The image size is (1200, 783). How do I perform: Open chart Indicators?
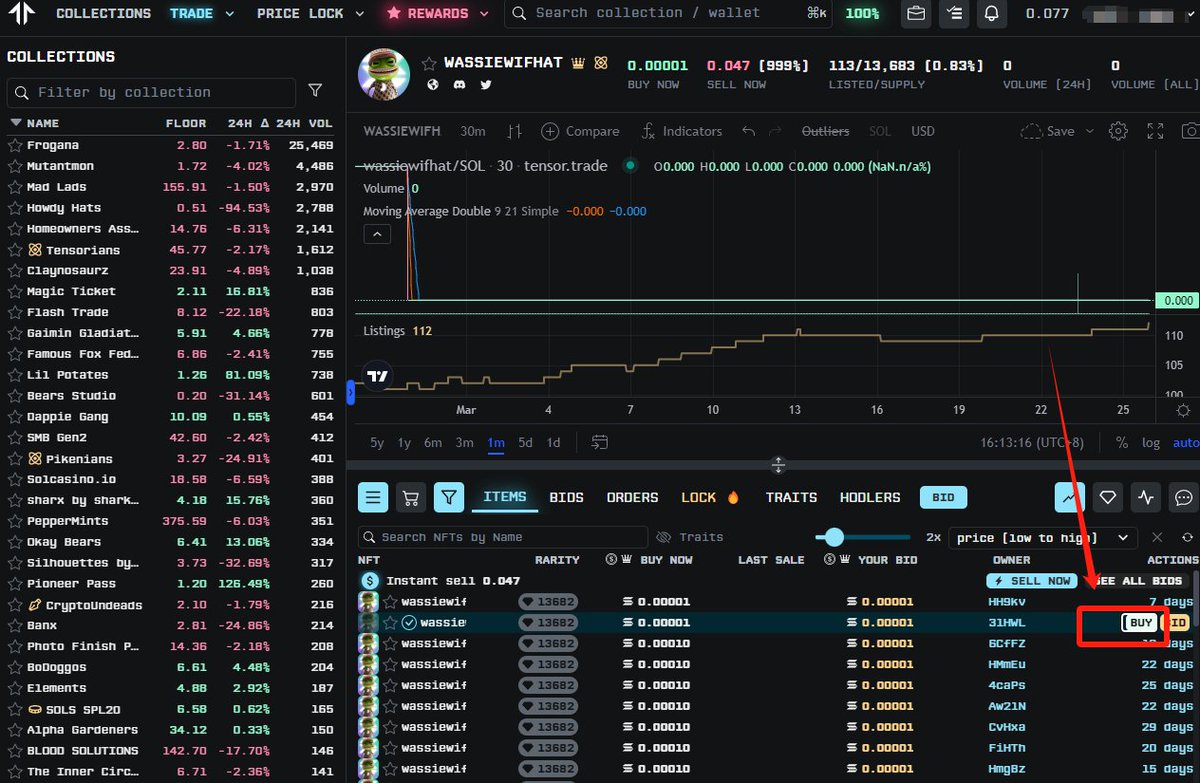(x=681, y=131)
